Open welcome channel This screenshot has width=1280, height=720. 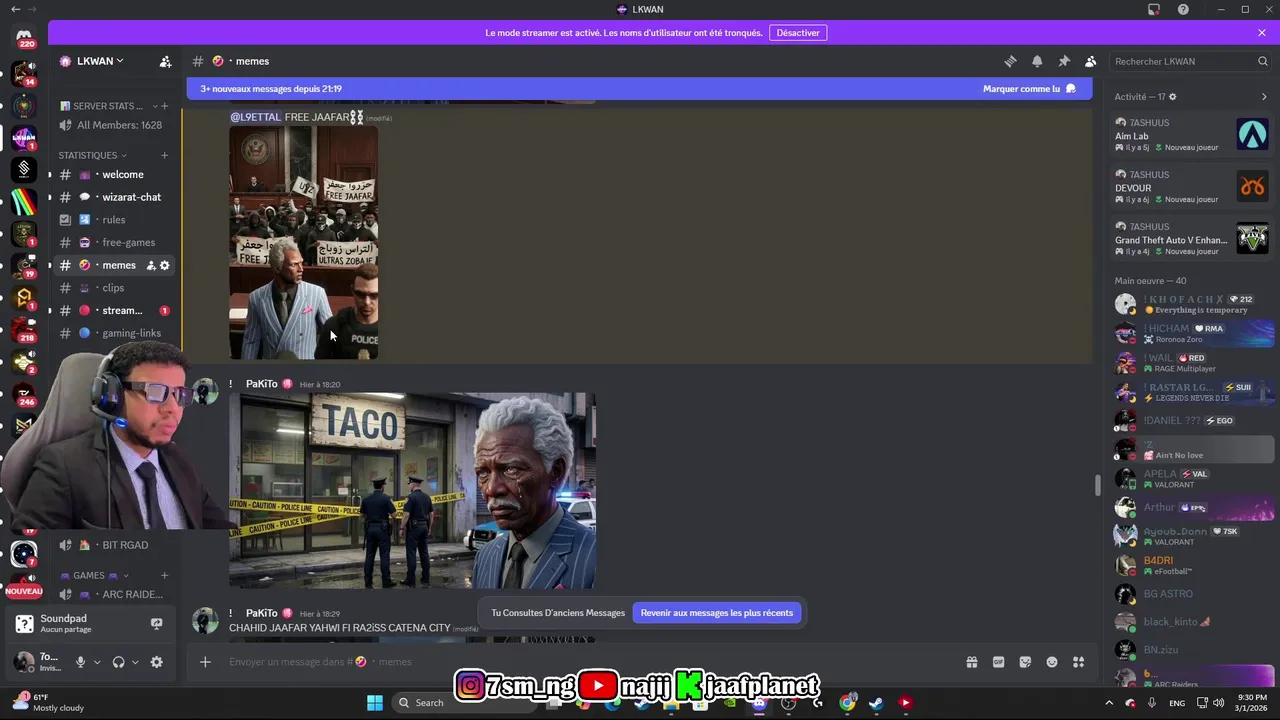115,174
